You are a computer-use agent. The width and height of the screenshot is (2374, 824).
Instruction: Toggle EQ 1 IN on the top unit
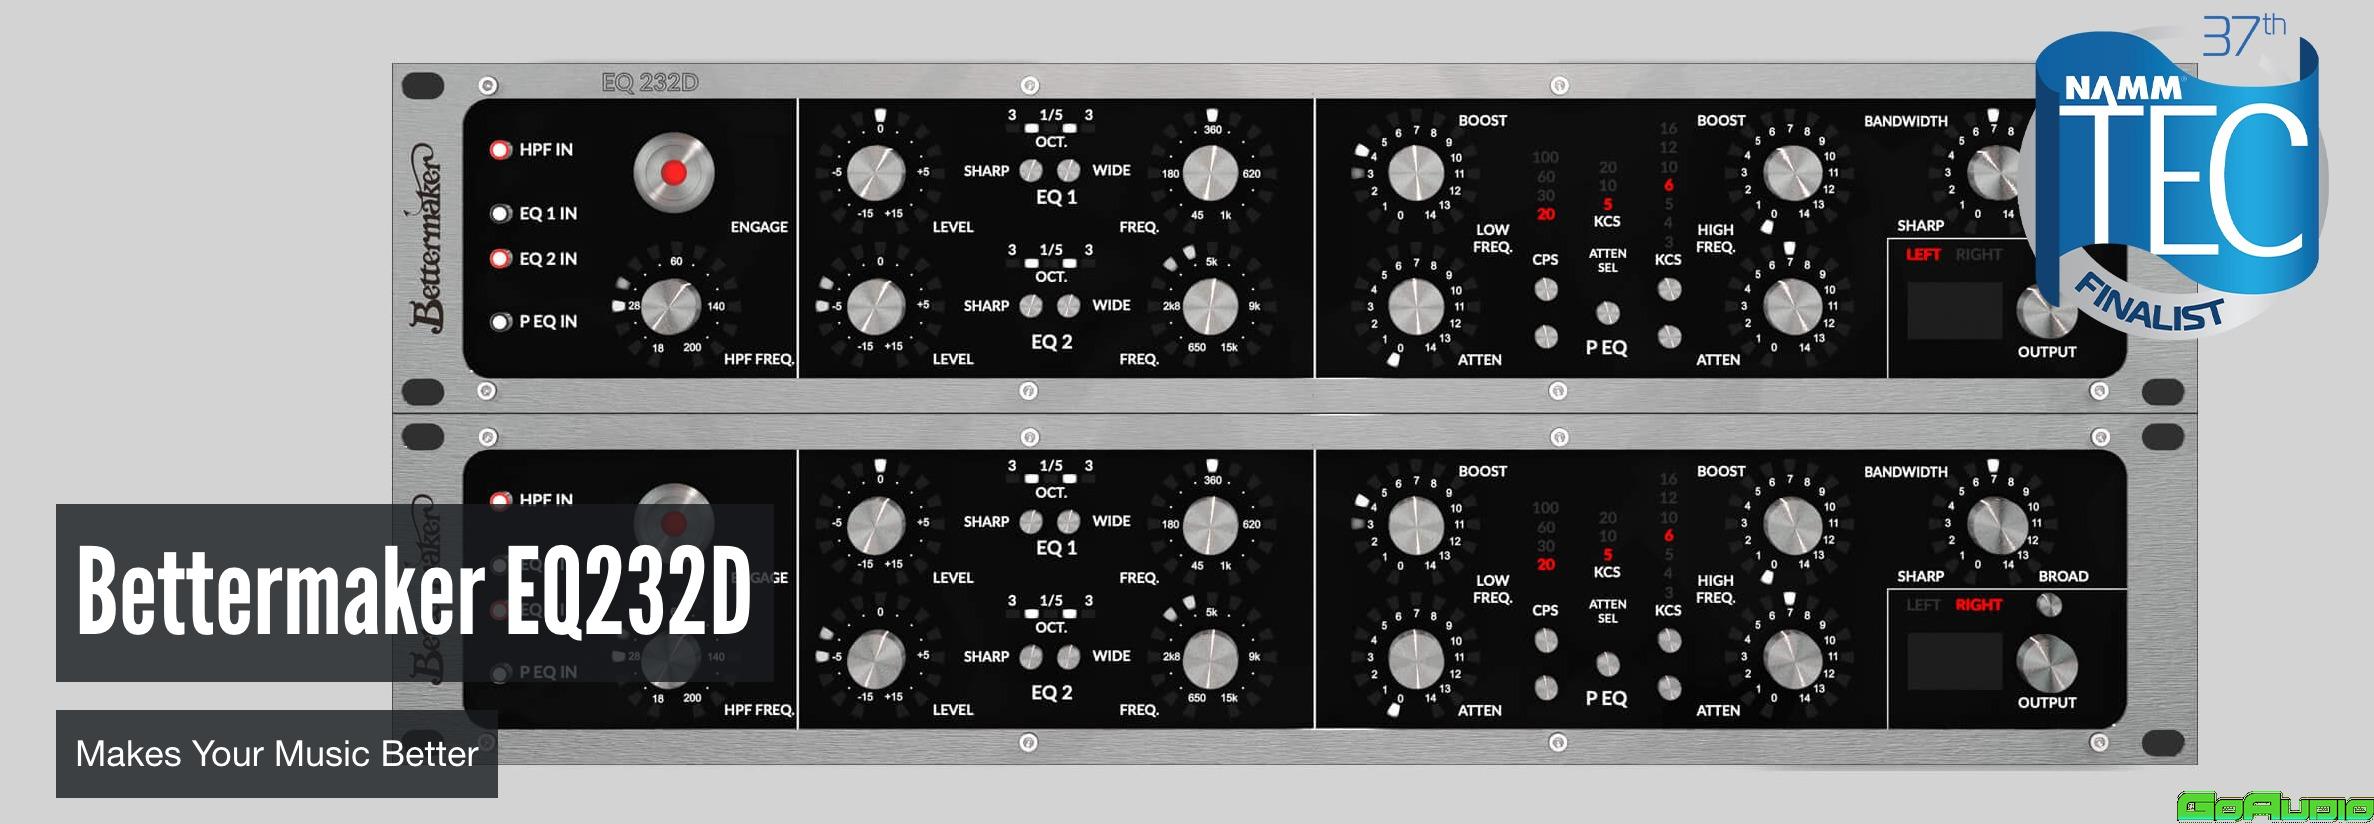point(501,214)
